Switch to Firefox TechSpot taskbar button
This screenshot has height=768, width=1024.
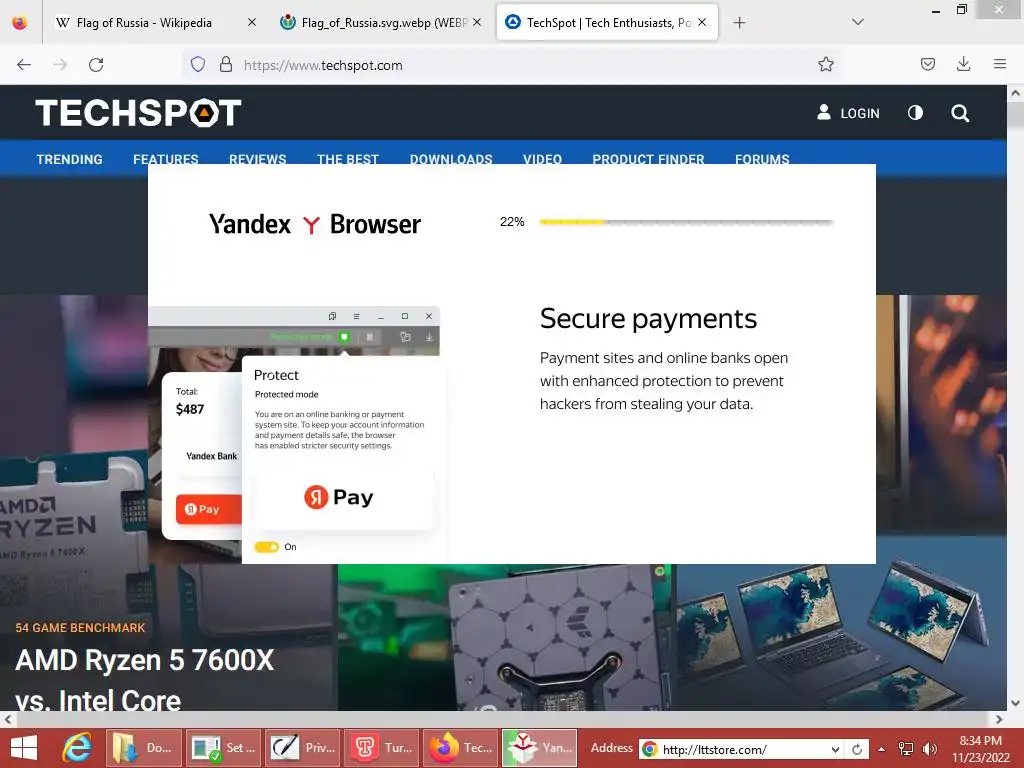[460, 748]
